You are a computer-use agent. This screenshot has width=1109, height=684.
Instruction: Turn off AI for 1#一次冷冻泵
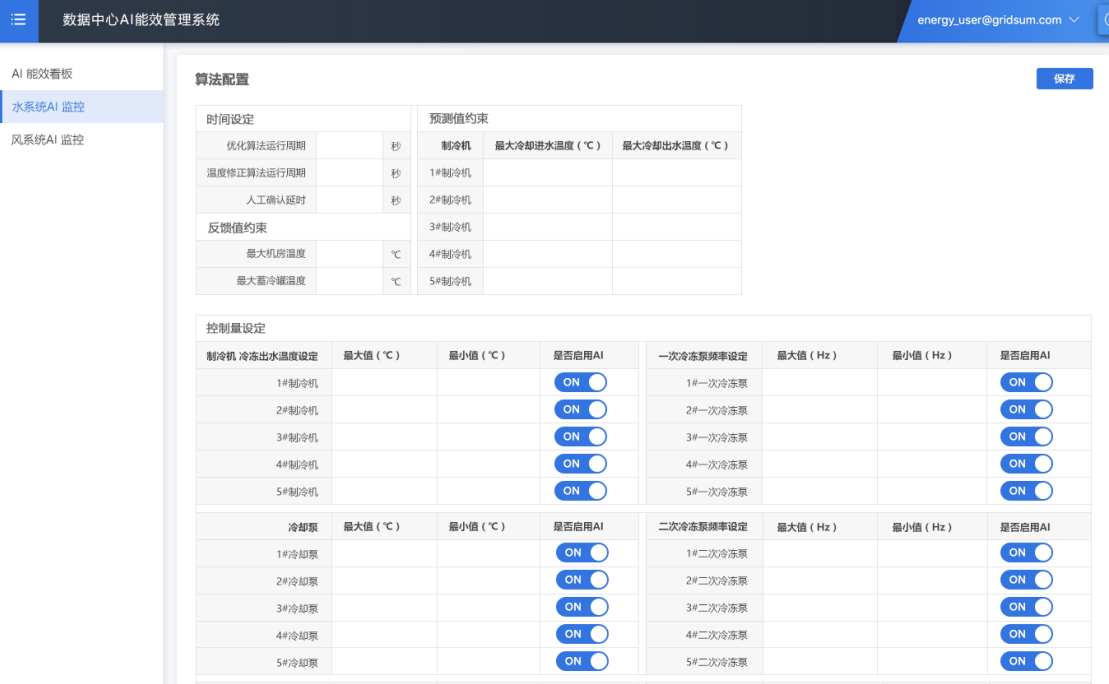[1026, 382]
